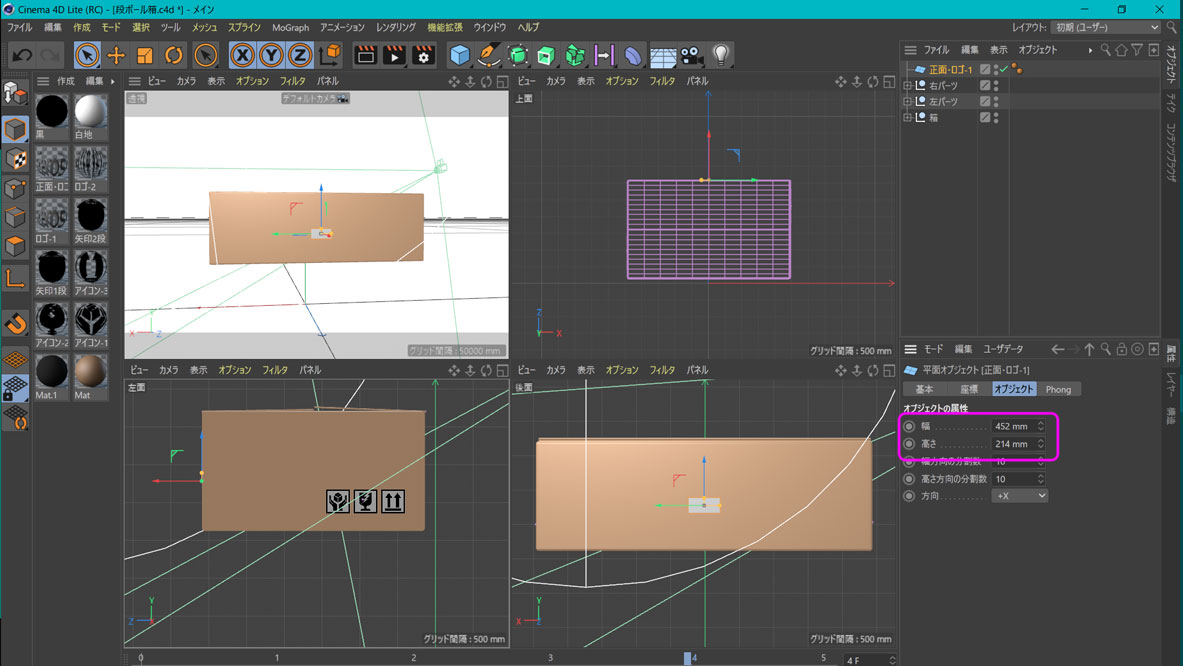
Task: Select the Rotate tool
Action: point(174,55)
